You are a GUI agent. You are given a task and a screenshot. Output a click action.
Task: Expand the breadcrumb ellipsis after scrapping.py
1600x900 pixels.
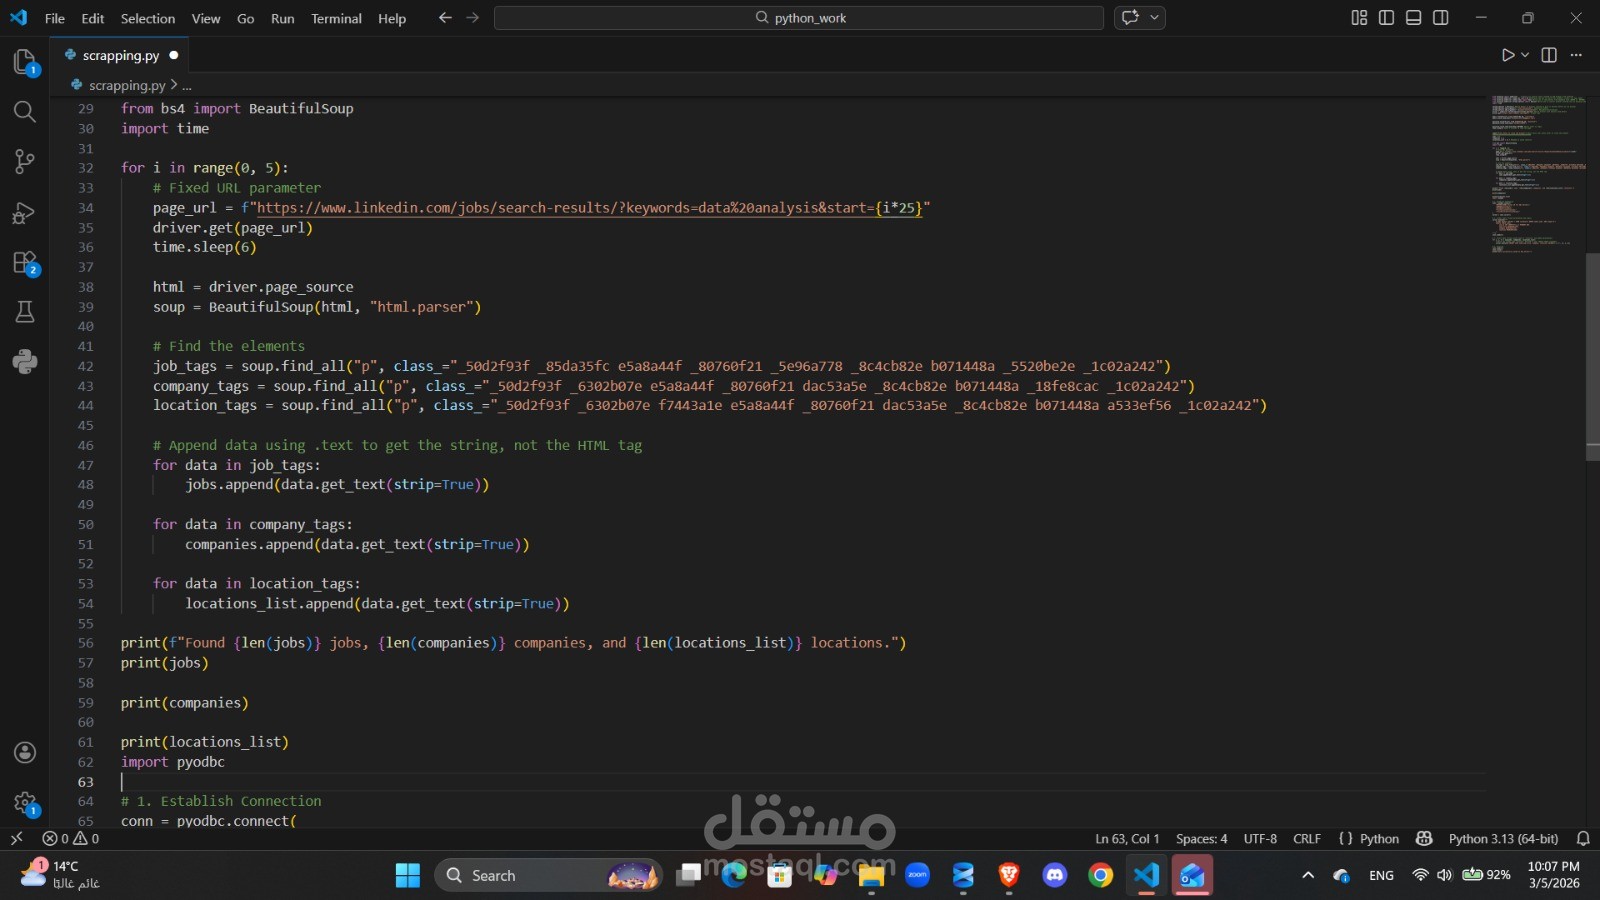click(x=187, y=86)
